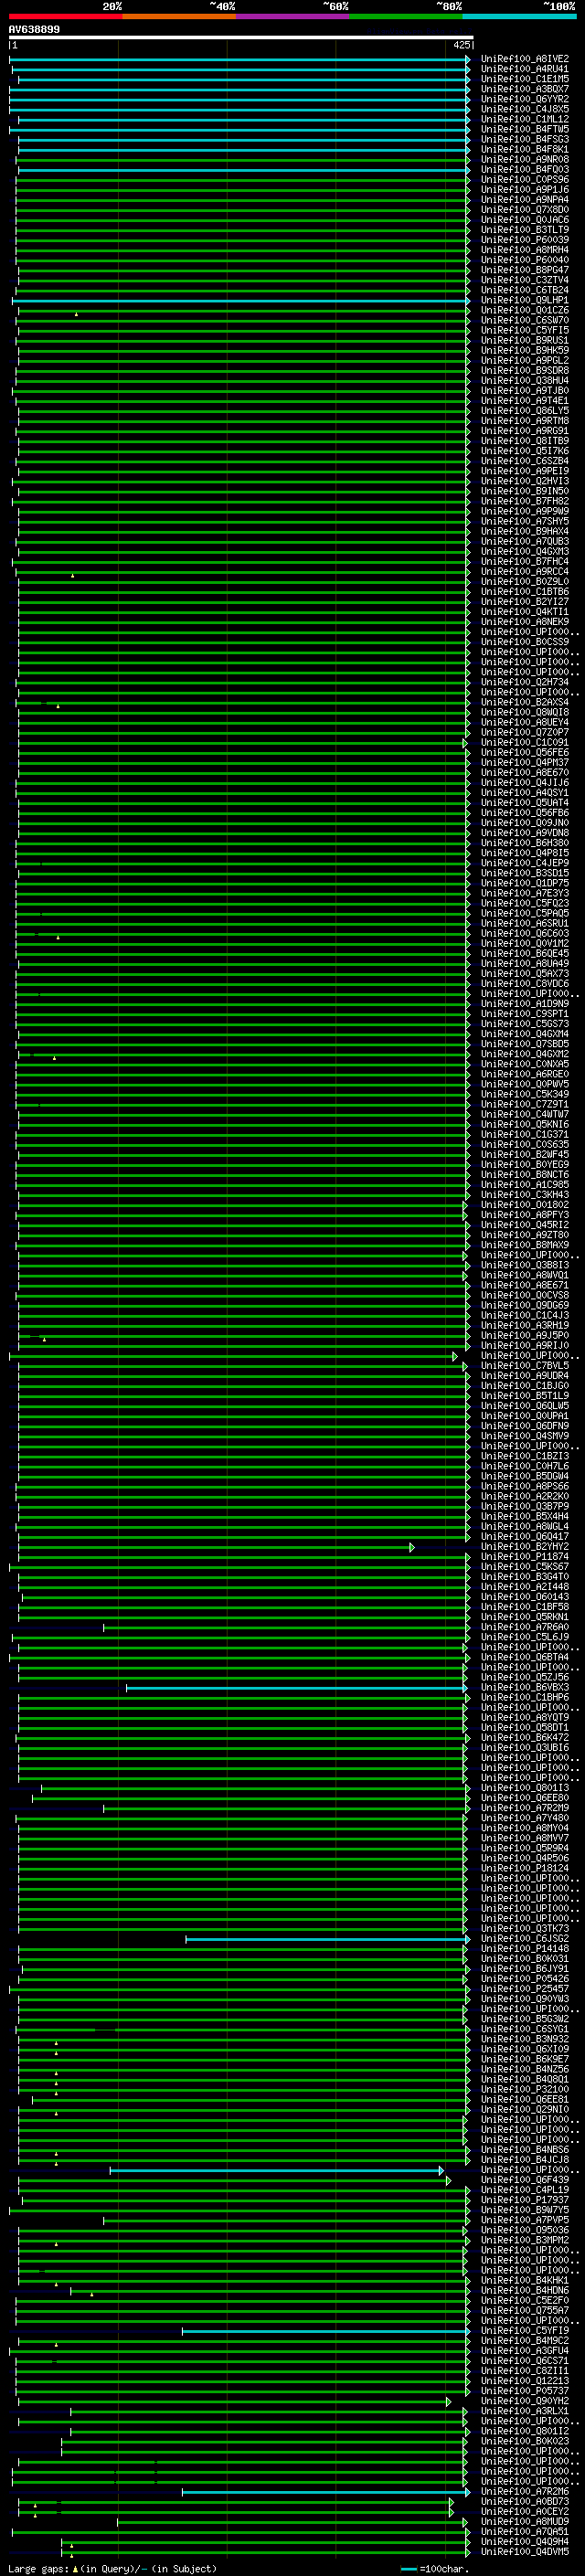
Task: Select the UniRef100_B2YHY2 label
Action: [x=525, y=1546]
